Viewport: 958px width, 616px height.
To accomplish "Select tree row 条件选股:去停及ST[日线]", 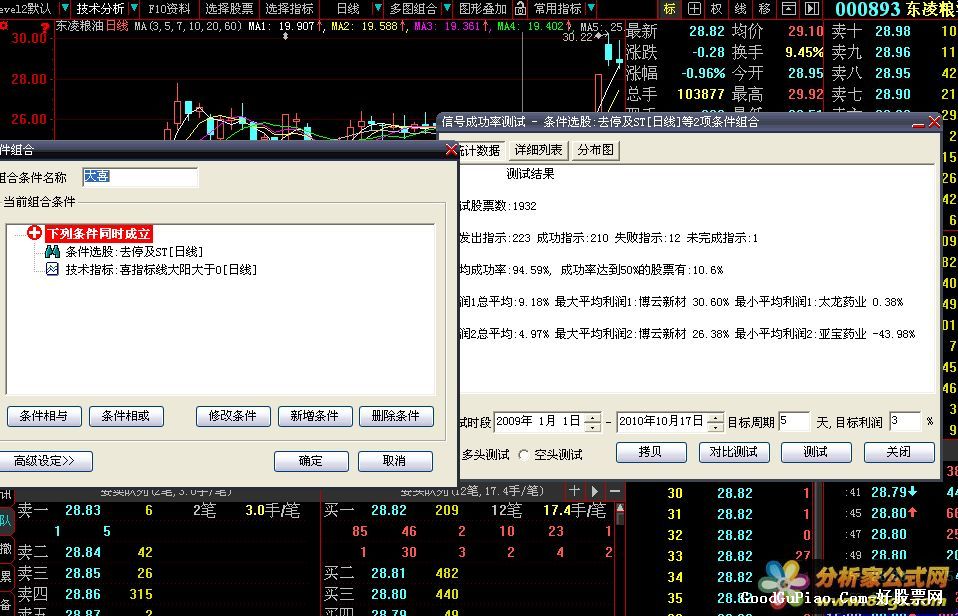I will [134, 251].
